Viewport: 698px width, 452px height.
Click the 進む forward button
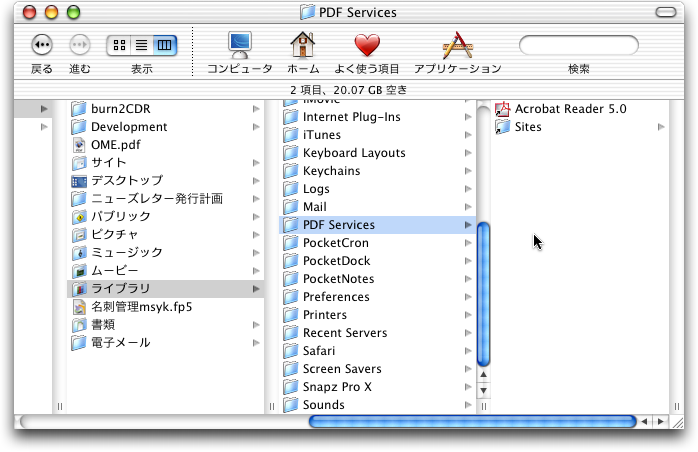79,45
